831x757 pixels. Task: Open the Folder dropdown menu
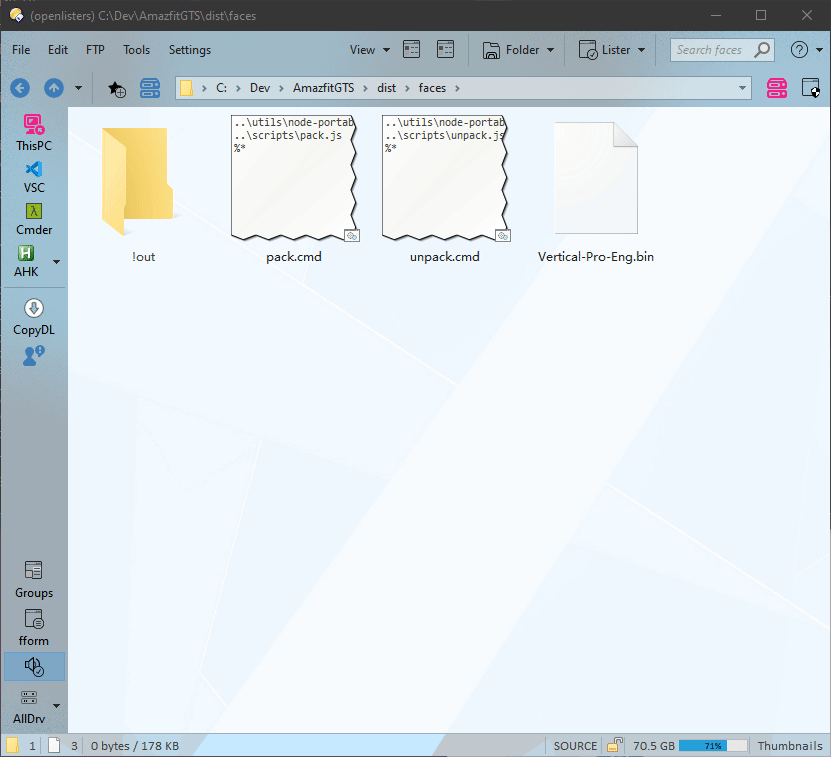pos(521,50)
